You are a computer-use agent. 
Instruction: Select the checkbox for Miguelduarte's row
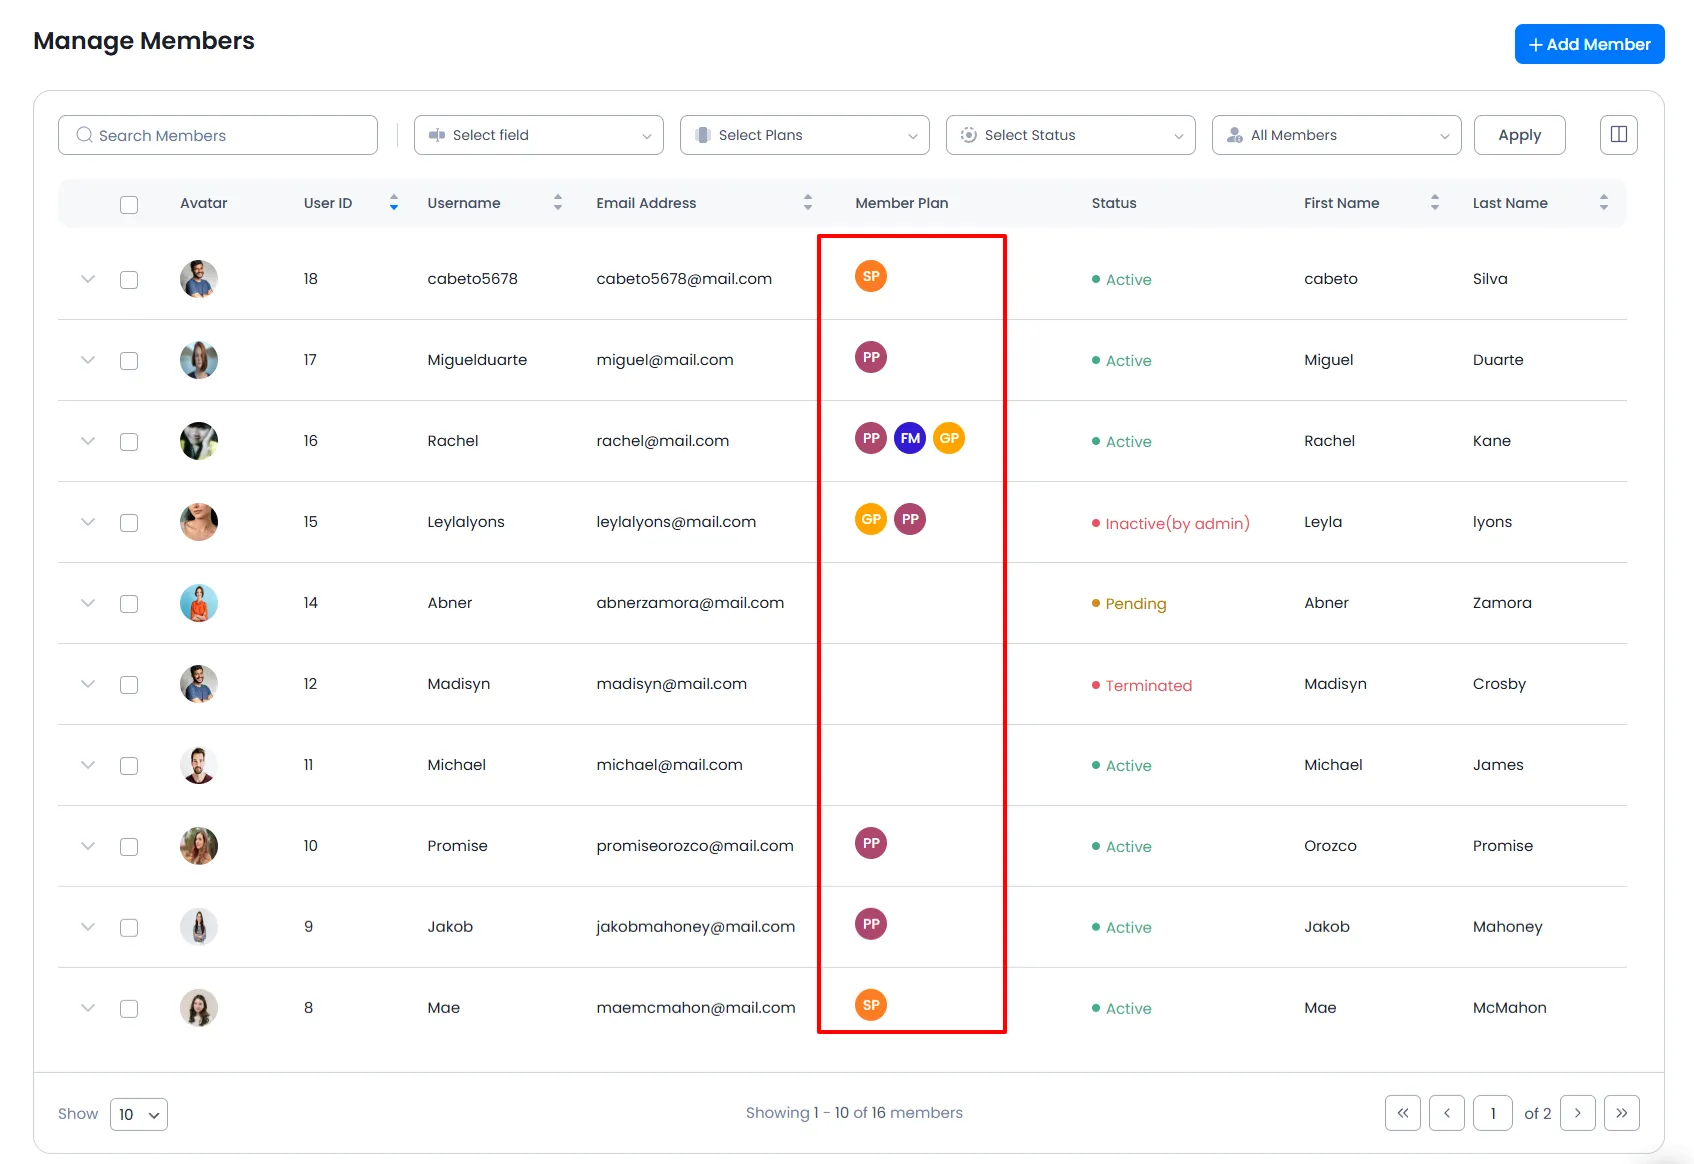click(129, 361)
